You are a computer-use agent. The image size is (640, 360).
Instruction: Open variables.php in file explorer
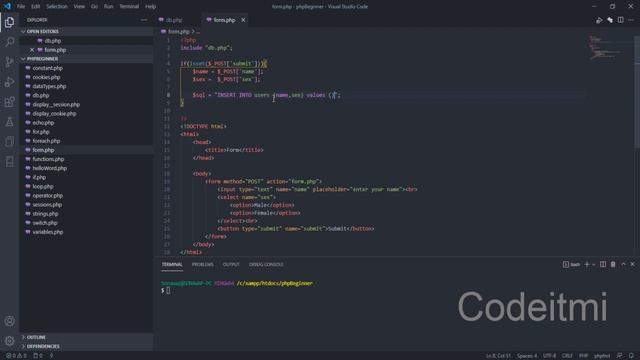pyautogui.click(x=48, y=232)
